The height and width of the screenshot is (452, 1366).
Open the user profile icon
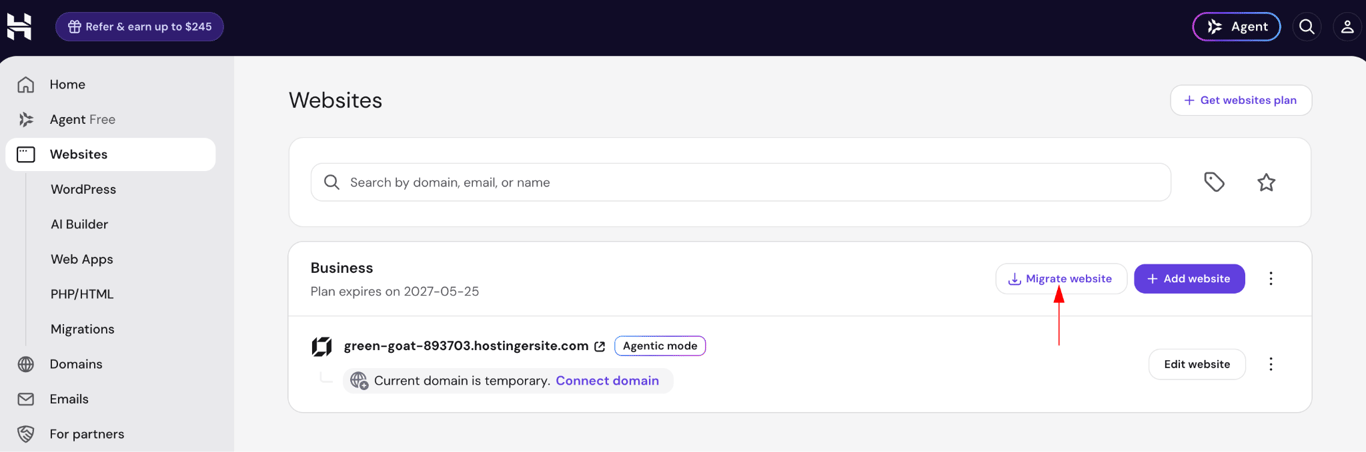click(x=1347, y=27)
